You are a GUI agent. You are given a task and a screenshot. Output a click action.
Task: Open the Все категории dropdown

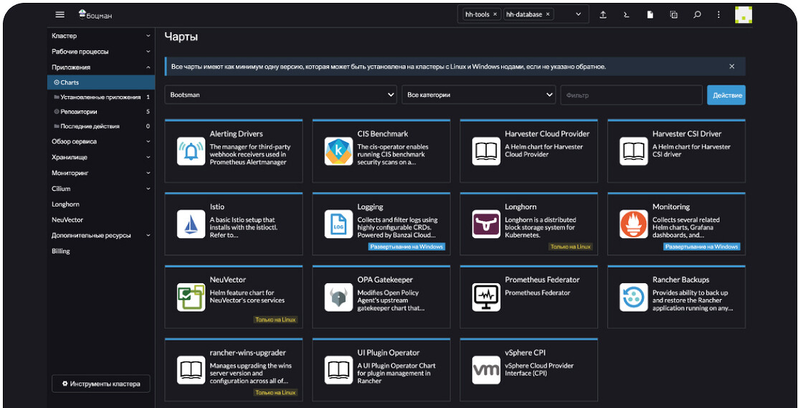pyautogui.click(x=478, y=94)
